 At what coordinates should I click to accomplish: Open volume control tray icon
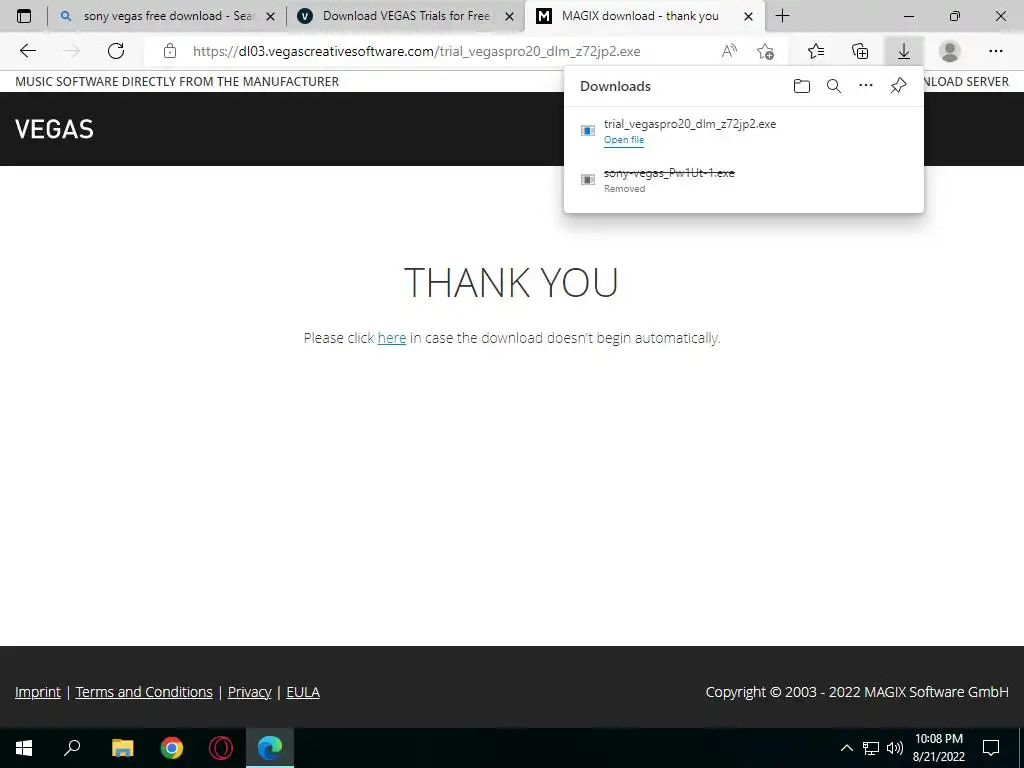[895, 748]
